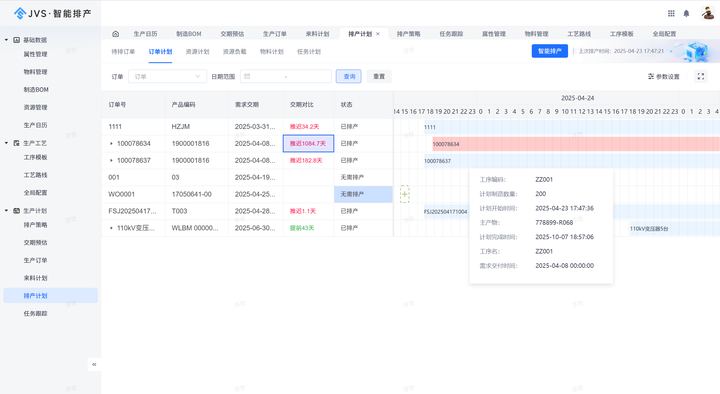Click the 需求交期 column header
Image resolution: width=720 pixels, height=394 pixels.
click(x=247, y=105)
